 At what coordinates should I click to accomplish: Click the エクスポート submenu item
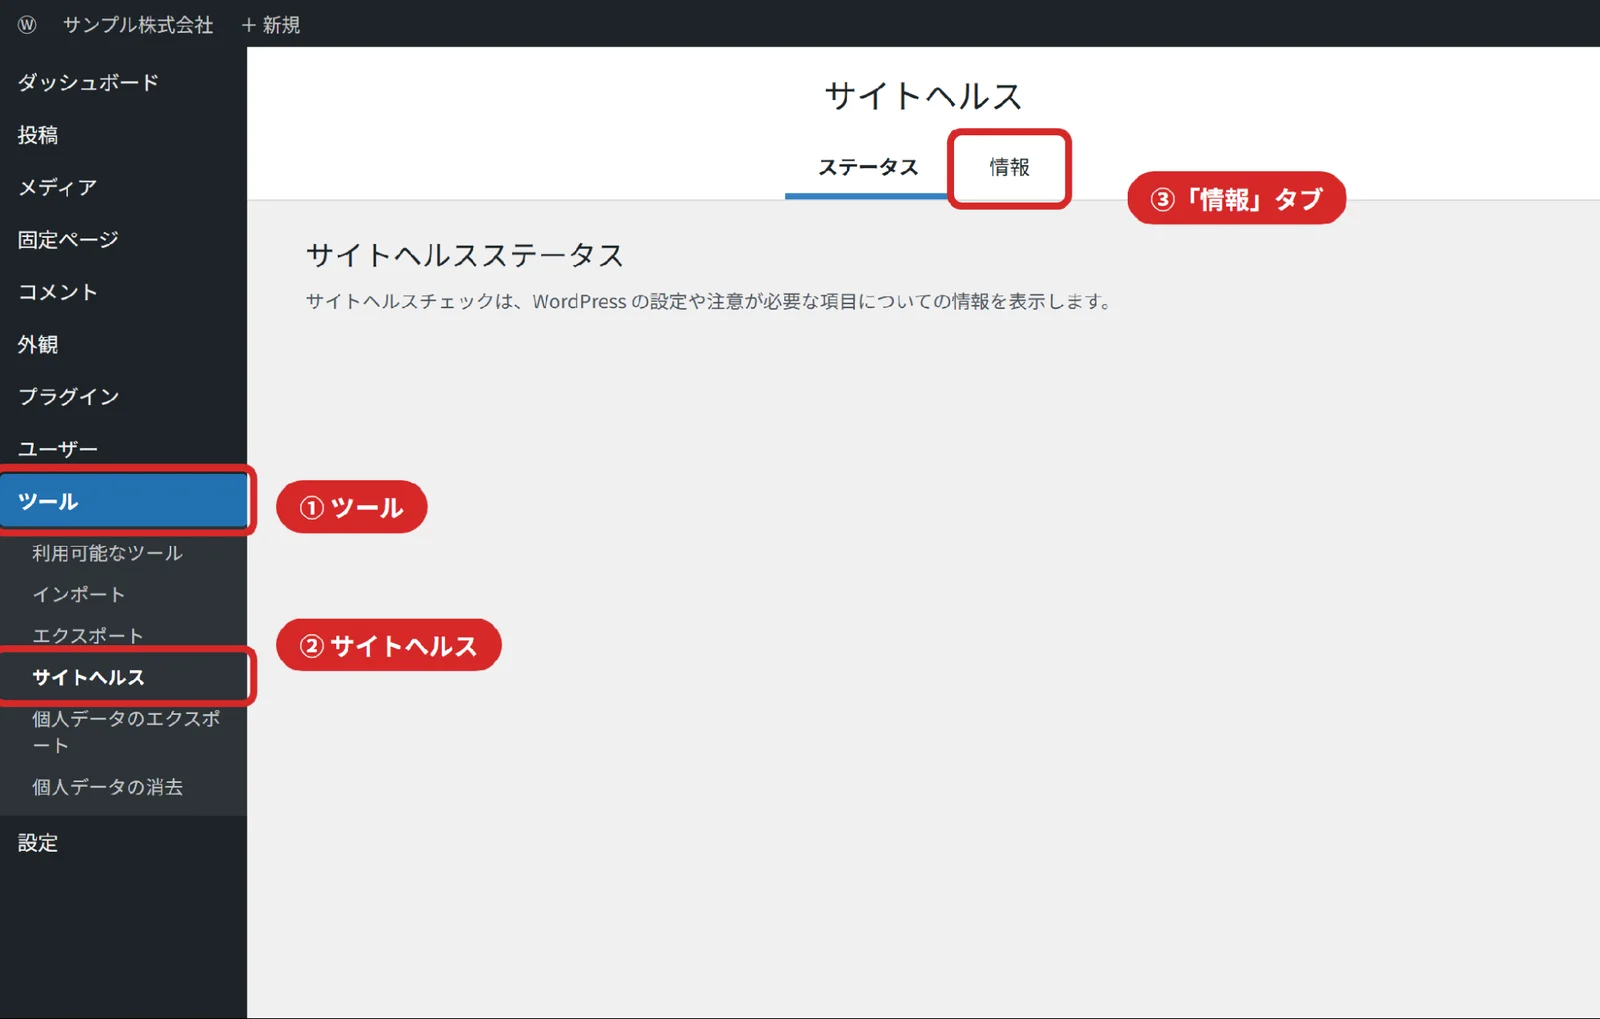click(x=87, y=636)
